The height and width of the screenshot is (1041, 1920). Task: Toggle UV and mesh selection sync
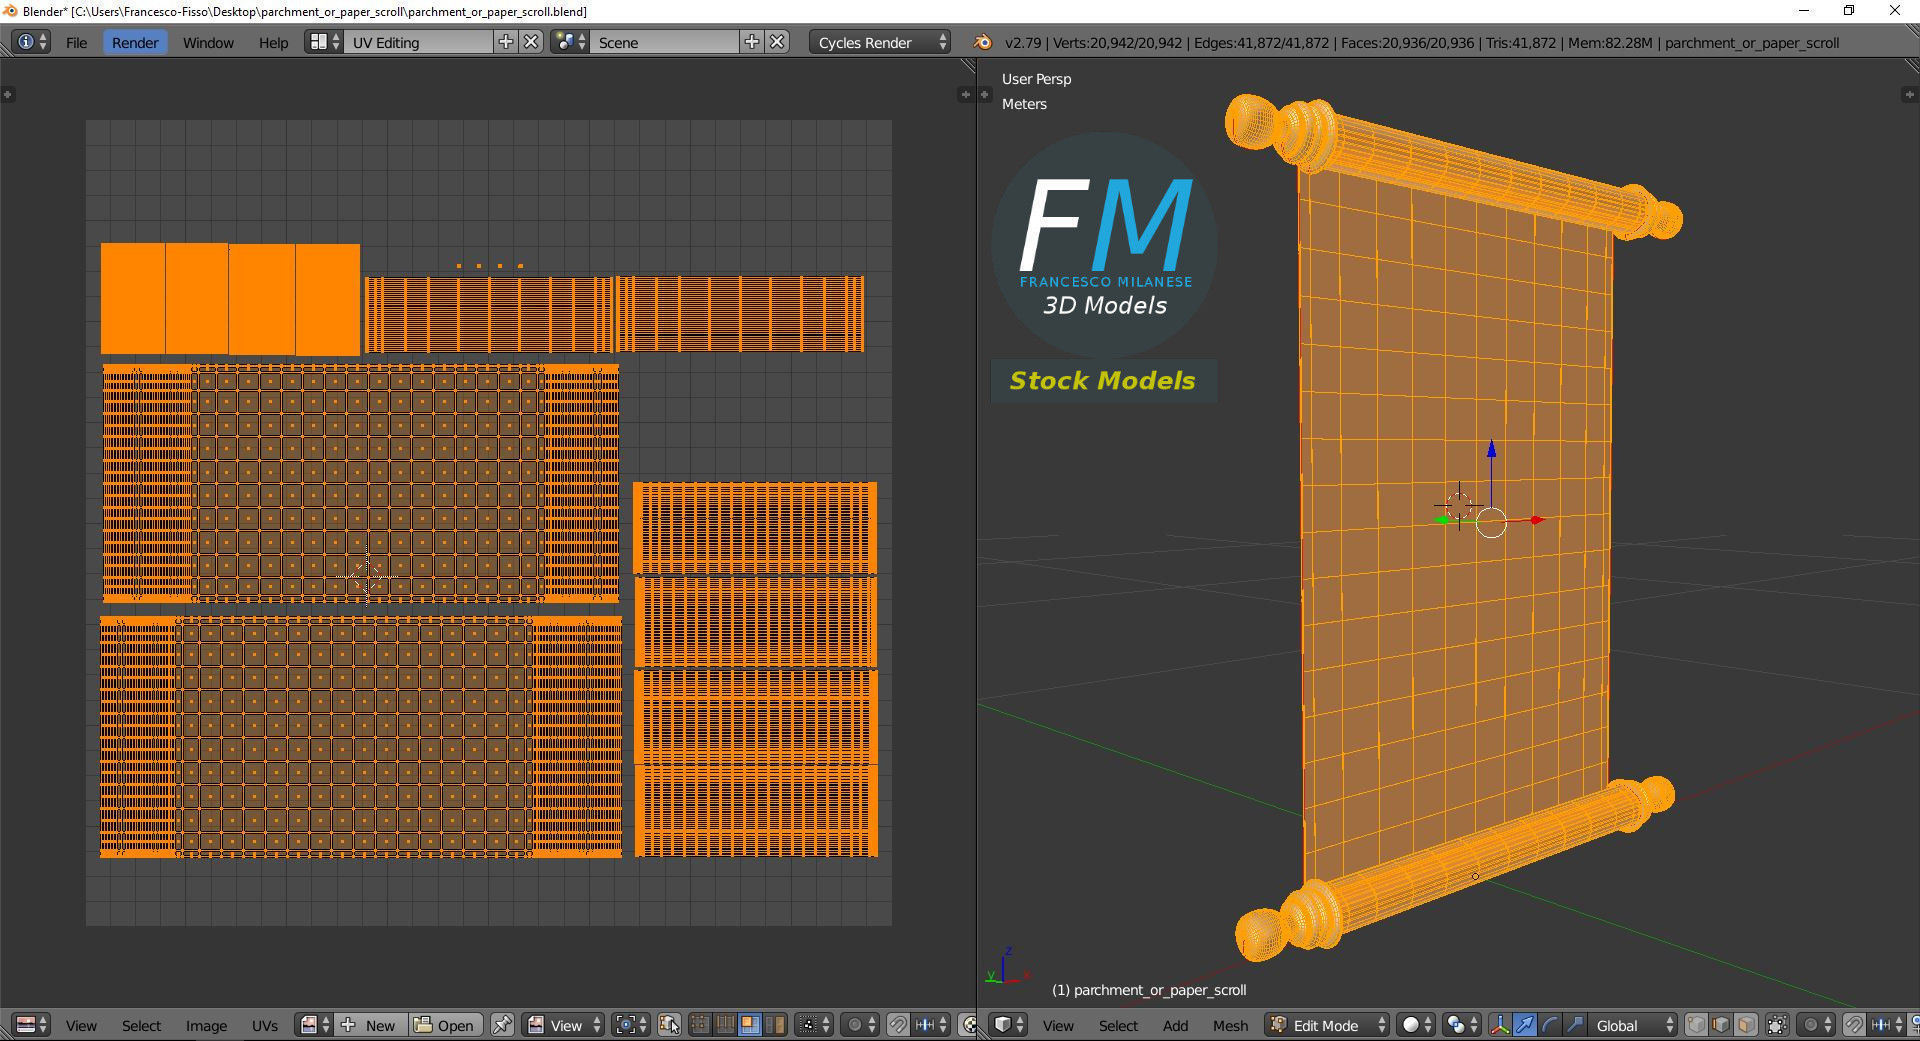(669, 1025)
